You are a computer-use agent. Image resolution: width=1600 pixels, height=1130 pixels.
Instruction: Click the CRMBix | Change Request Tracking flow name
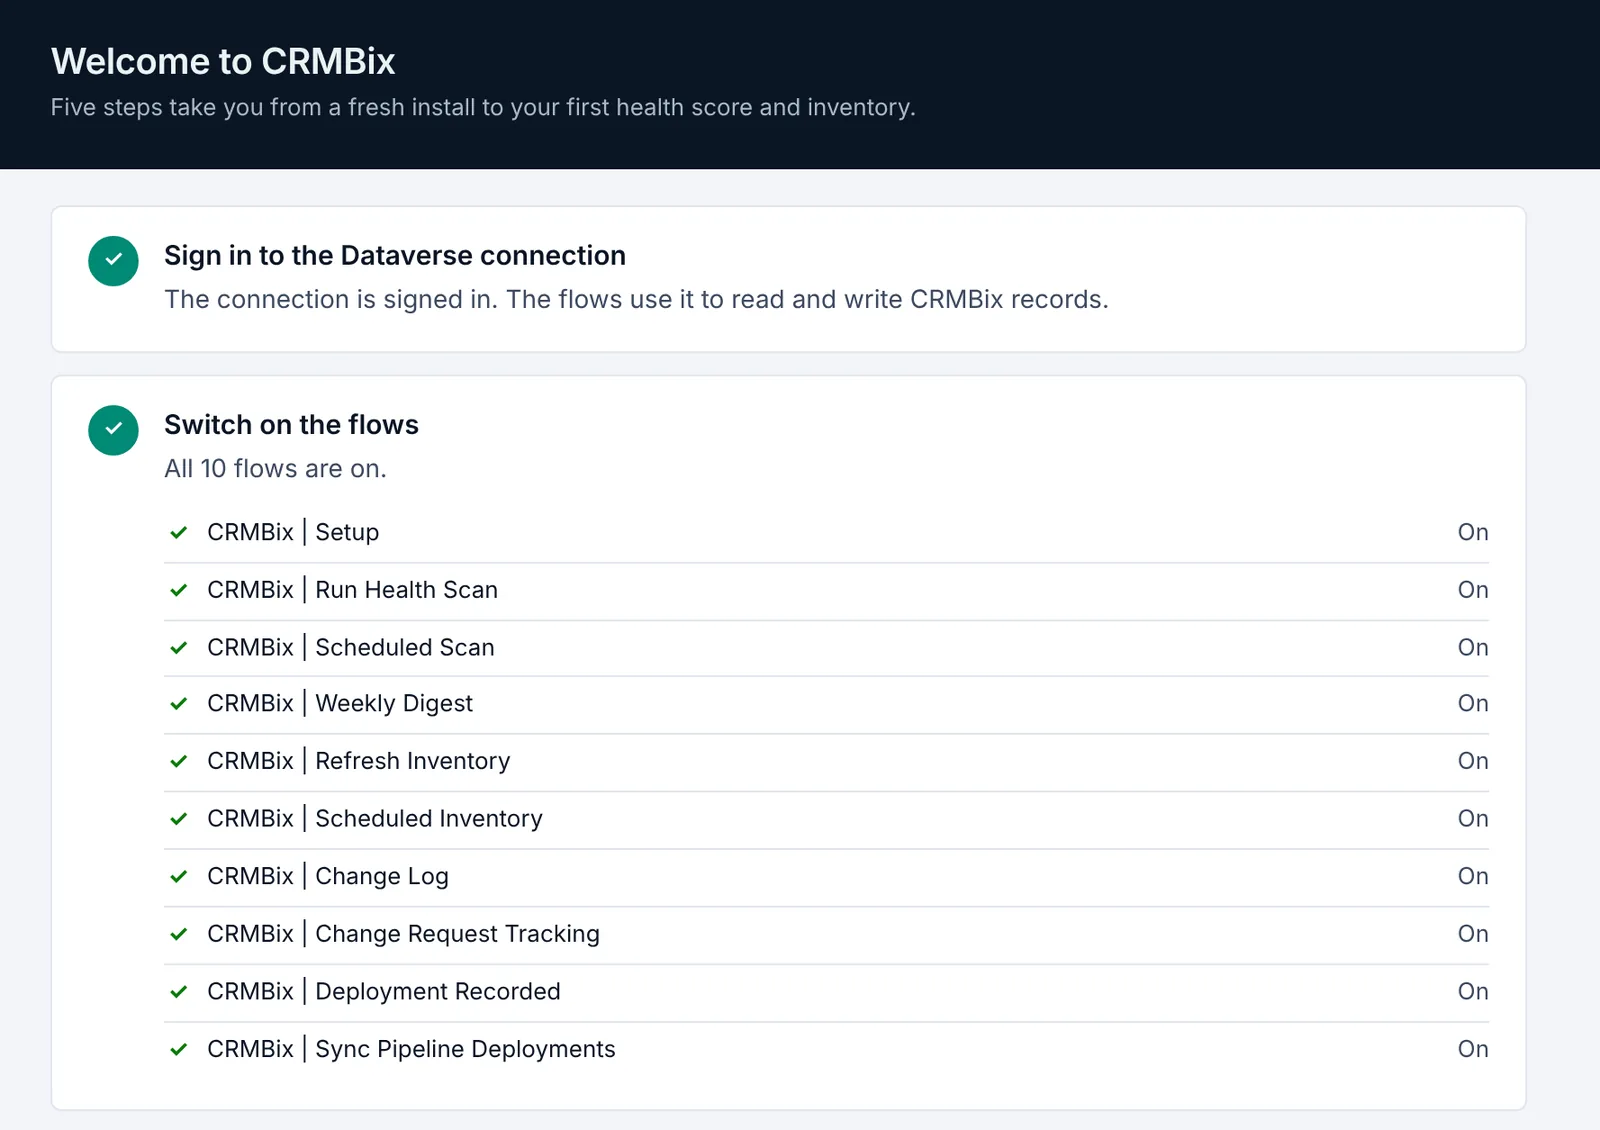(403, 934)
